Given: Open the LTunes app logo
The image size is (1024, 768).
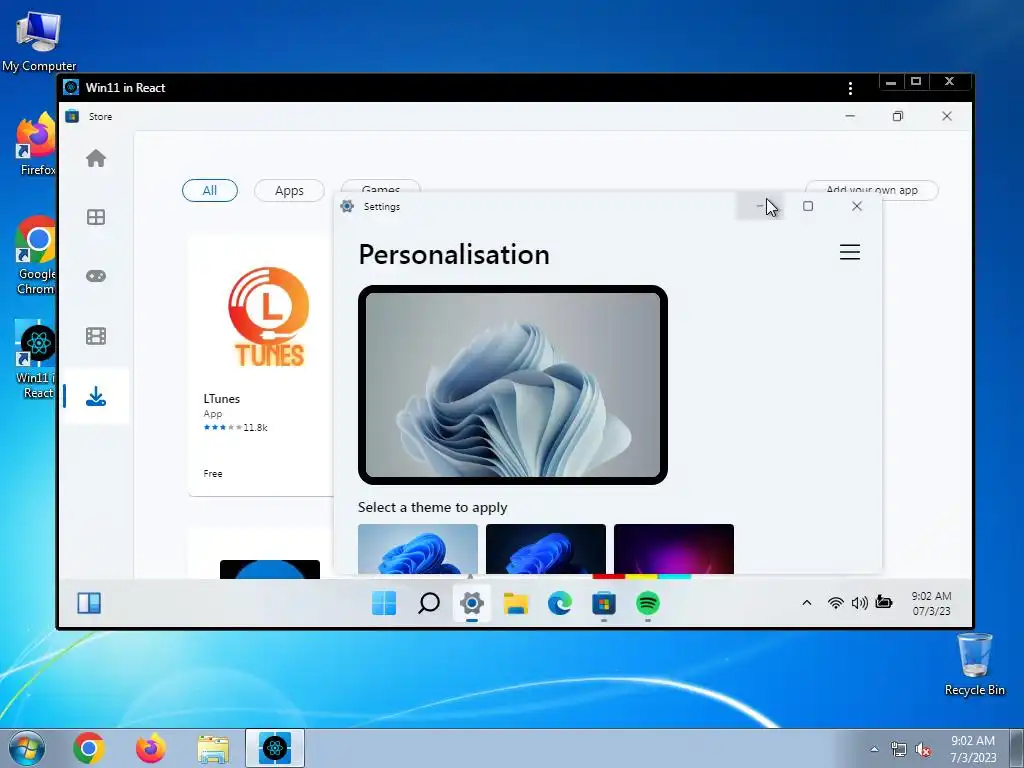Looking at the screenshot, I should (x=269, y=316).
